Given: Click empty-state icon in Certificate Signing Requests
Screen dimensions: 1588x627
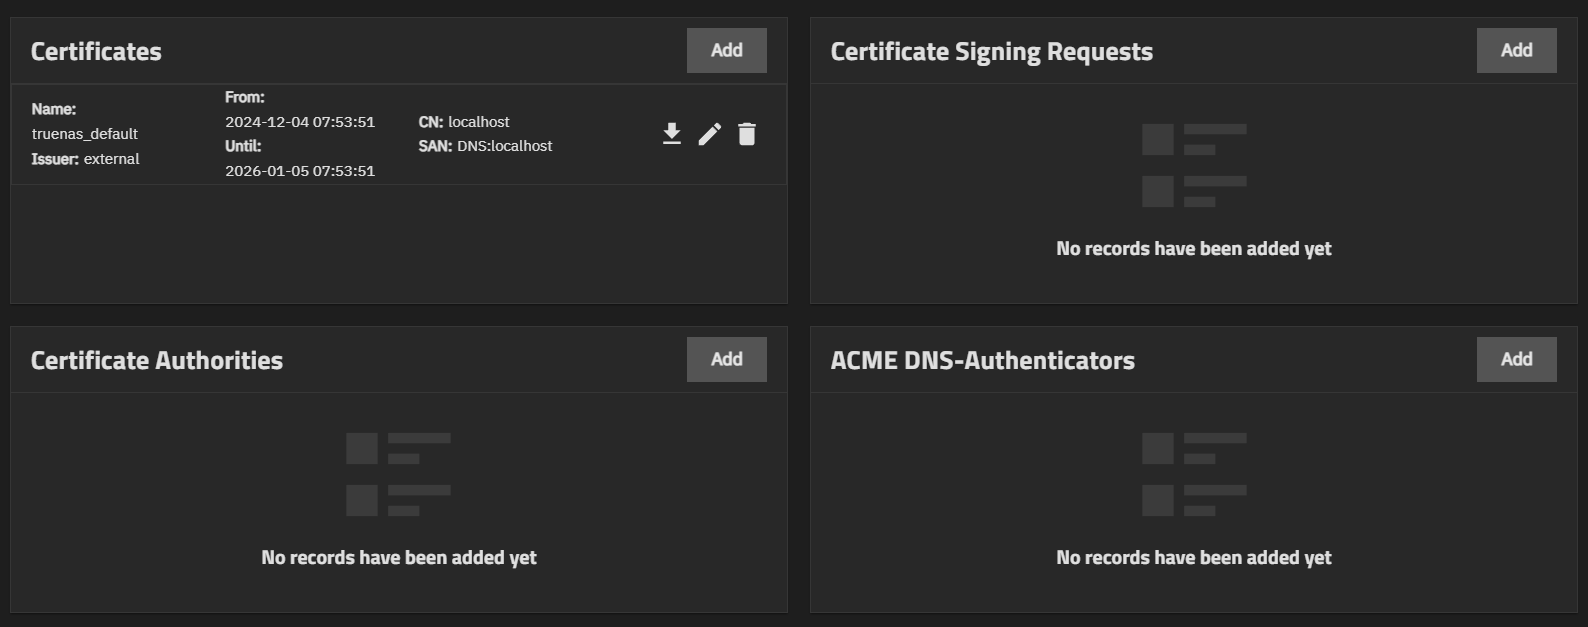Looking at the screenshot, I should (x=1194, y=165).
